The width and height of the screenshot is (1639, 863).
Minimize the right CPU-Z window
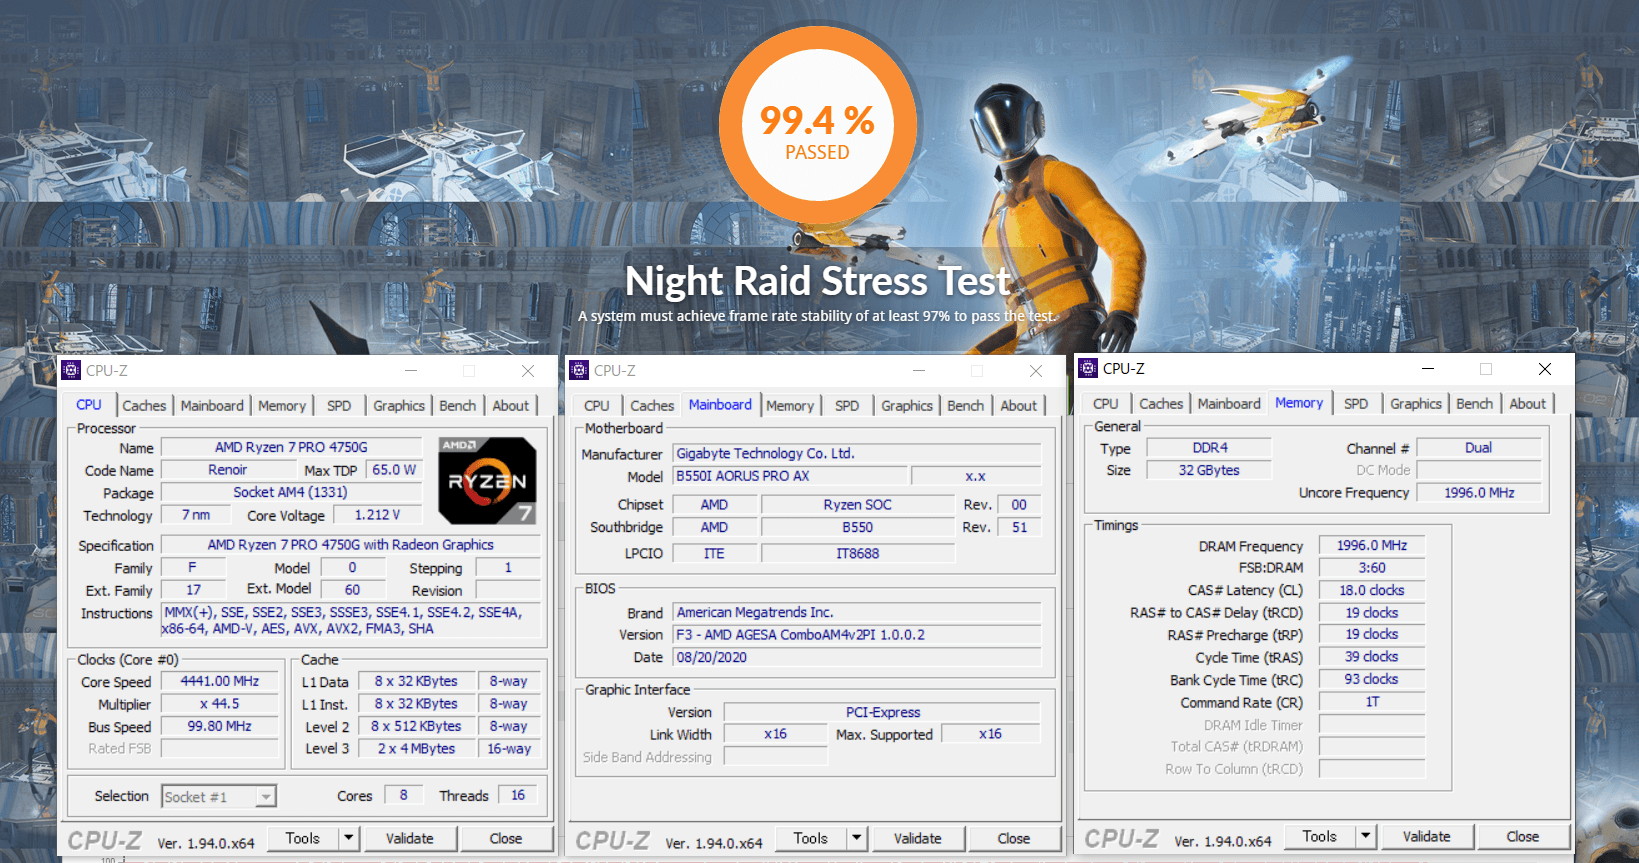(1428, 369)
